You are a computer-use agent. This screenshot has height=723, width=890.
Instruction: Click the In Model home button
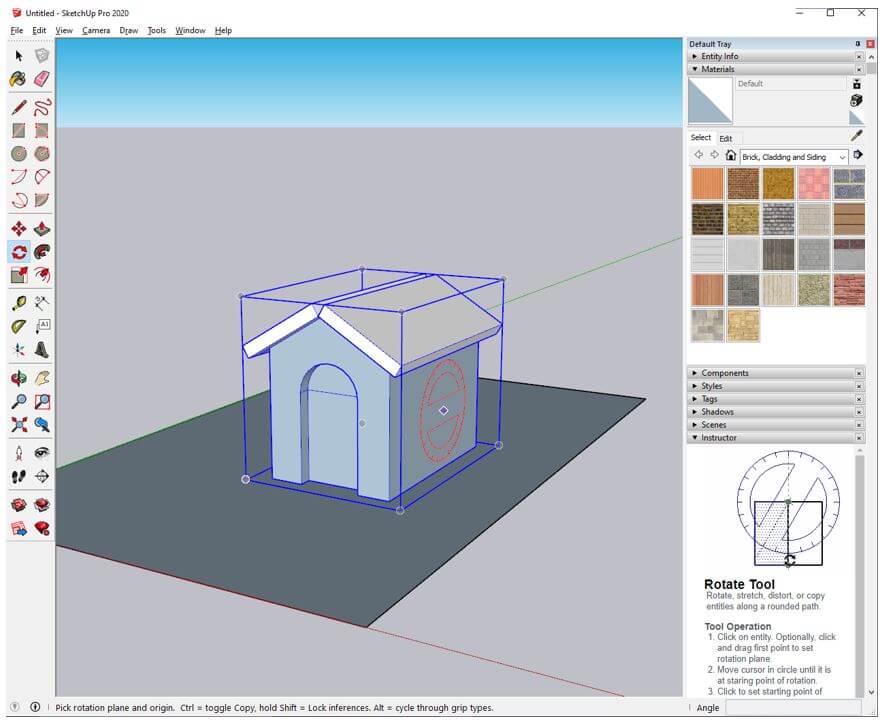731,156
